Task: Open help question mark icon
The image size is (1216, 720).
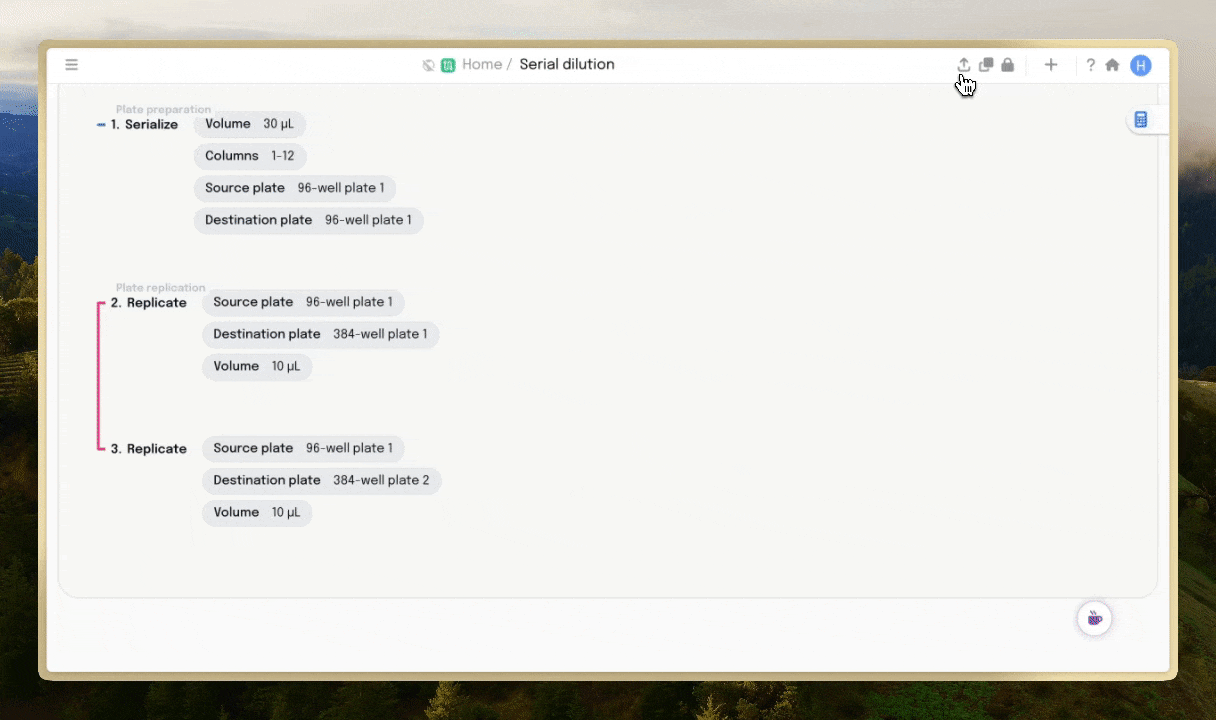Action: coord(1091,65)
